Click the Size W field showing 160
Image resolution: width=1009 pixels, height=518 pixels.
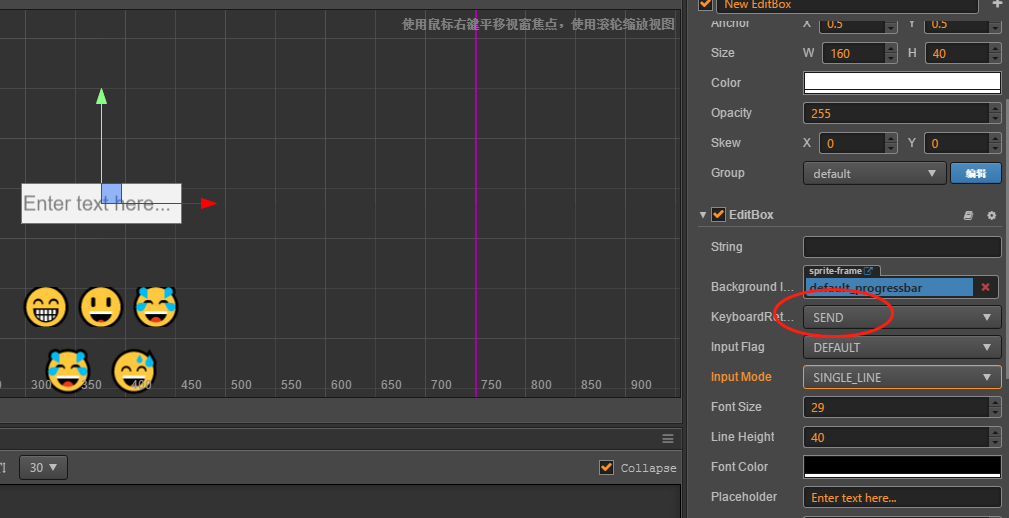point(853,53)
